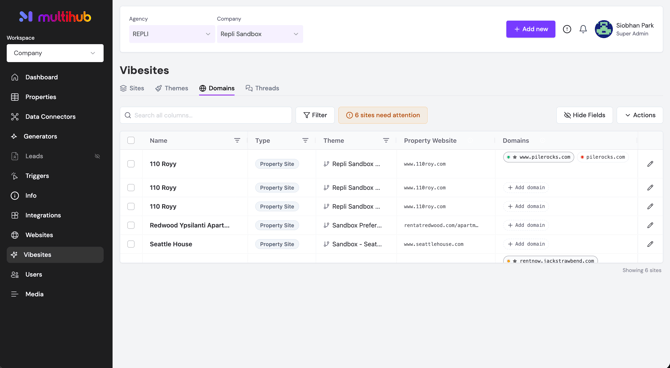Click the notifications bell icon
Viewport: 670px width, 368px height.
pyautogui.click(x=583, y=29)
